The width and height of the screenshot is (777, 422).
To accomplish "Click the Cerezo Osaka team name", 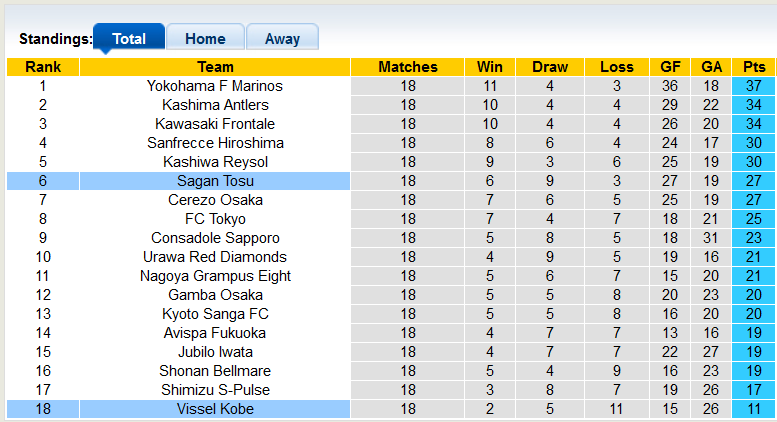I will coord(215,200).
